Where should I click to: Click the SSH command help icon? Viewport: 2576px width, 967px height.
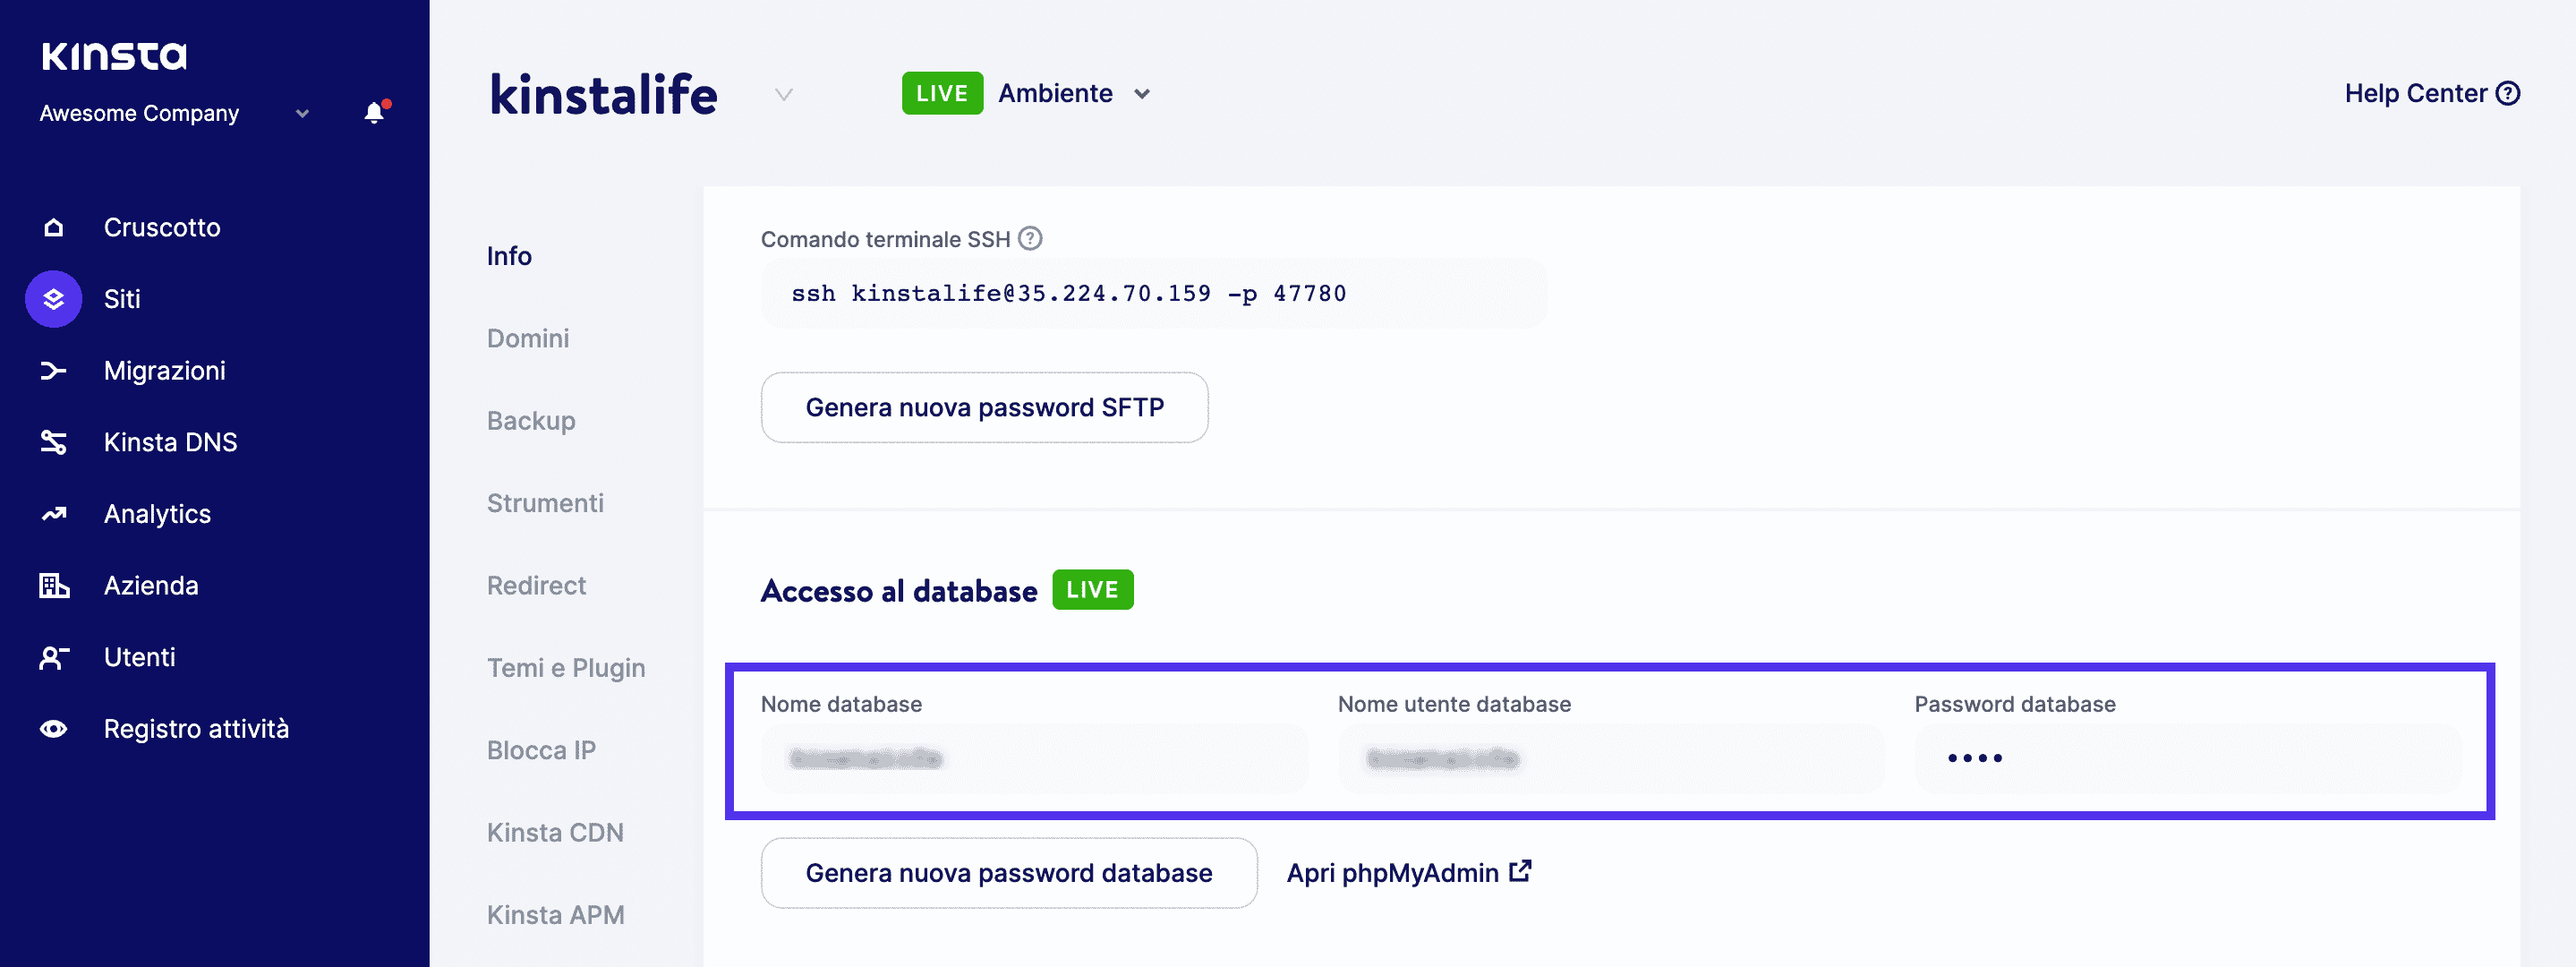[1030, 238]
